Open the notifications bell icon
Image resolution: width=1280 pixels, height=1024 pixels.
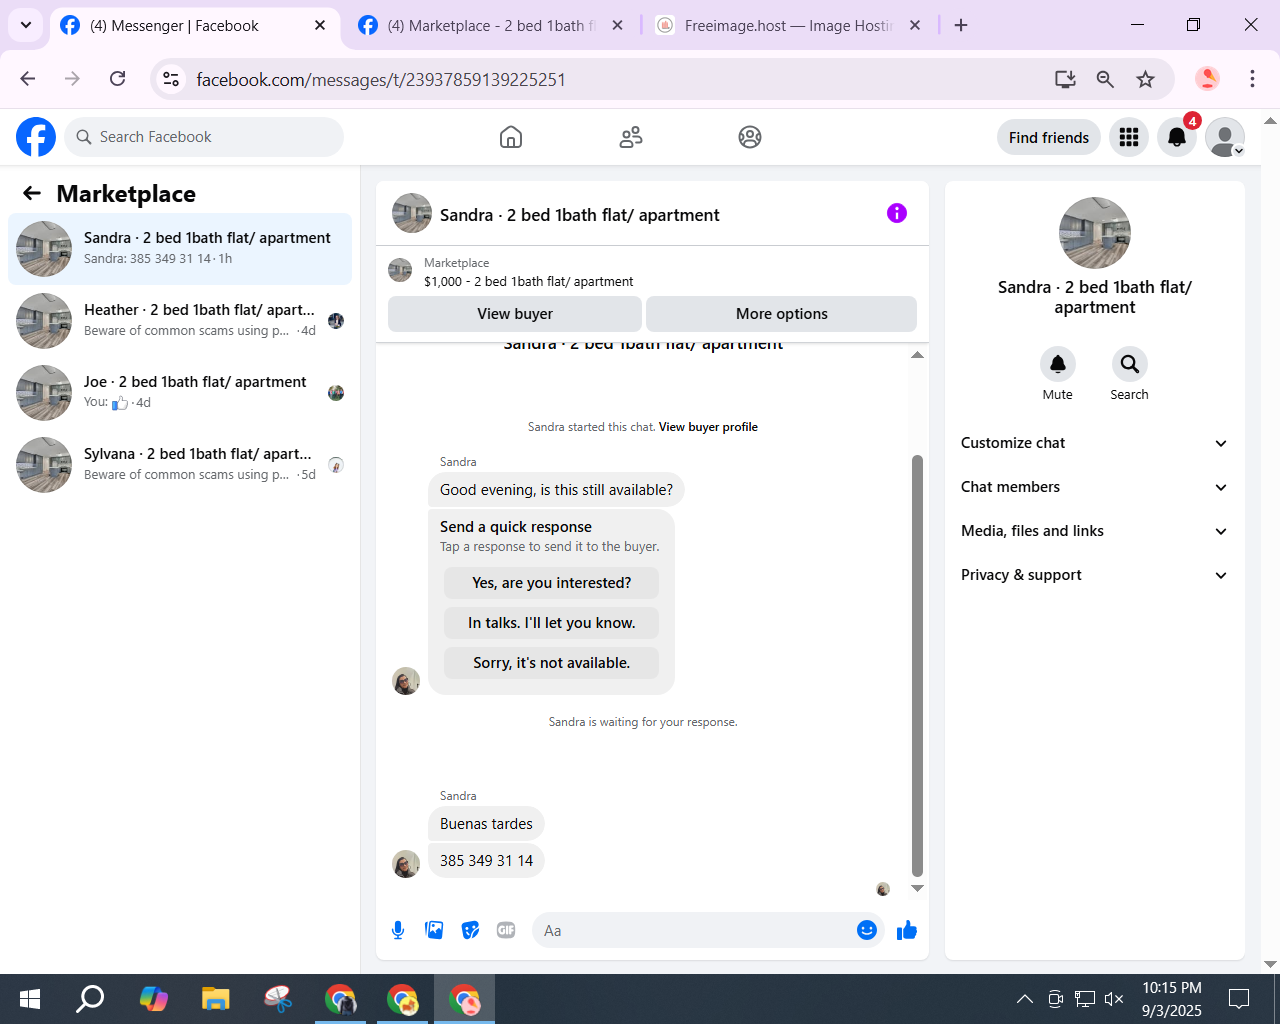pyautogui.click(x=1177, y=137)
